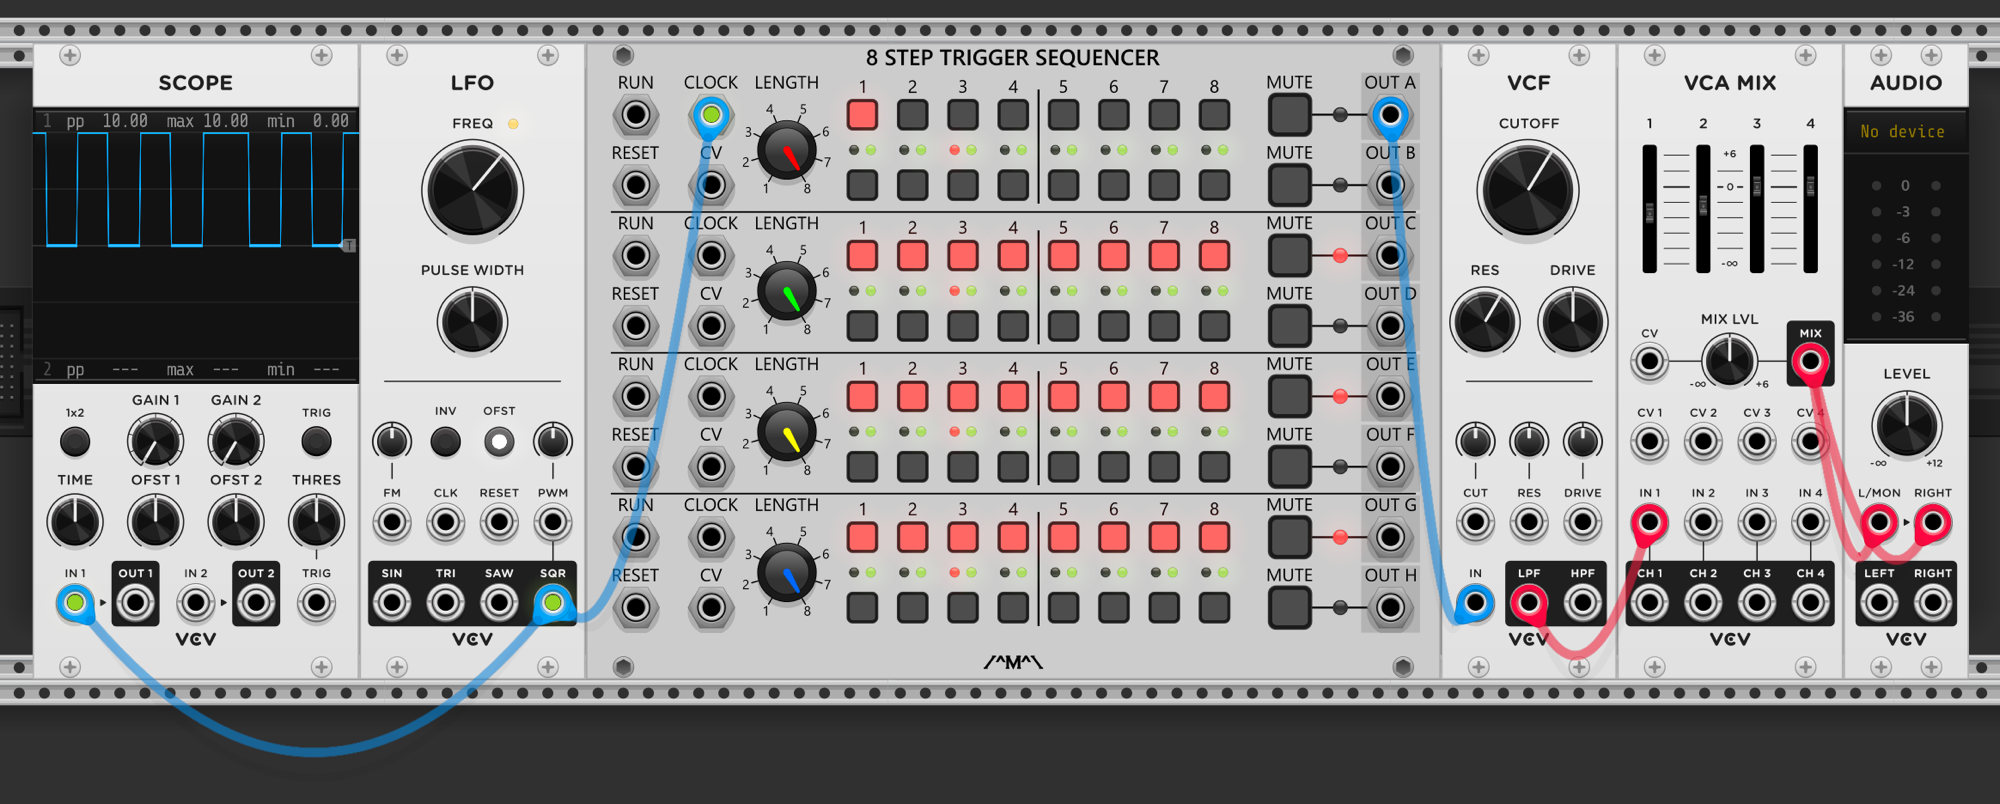Click the VCF IN jack
The image size is (2000, 804).
pos(1475,603)
